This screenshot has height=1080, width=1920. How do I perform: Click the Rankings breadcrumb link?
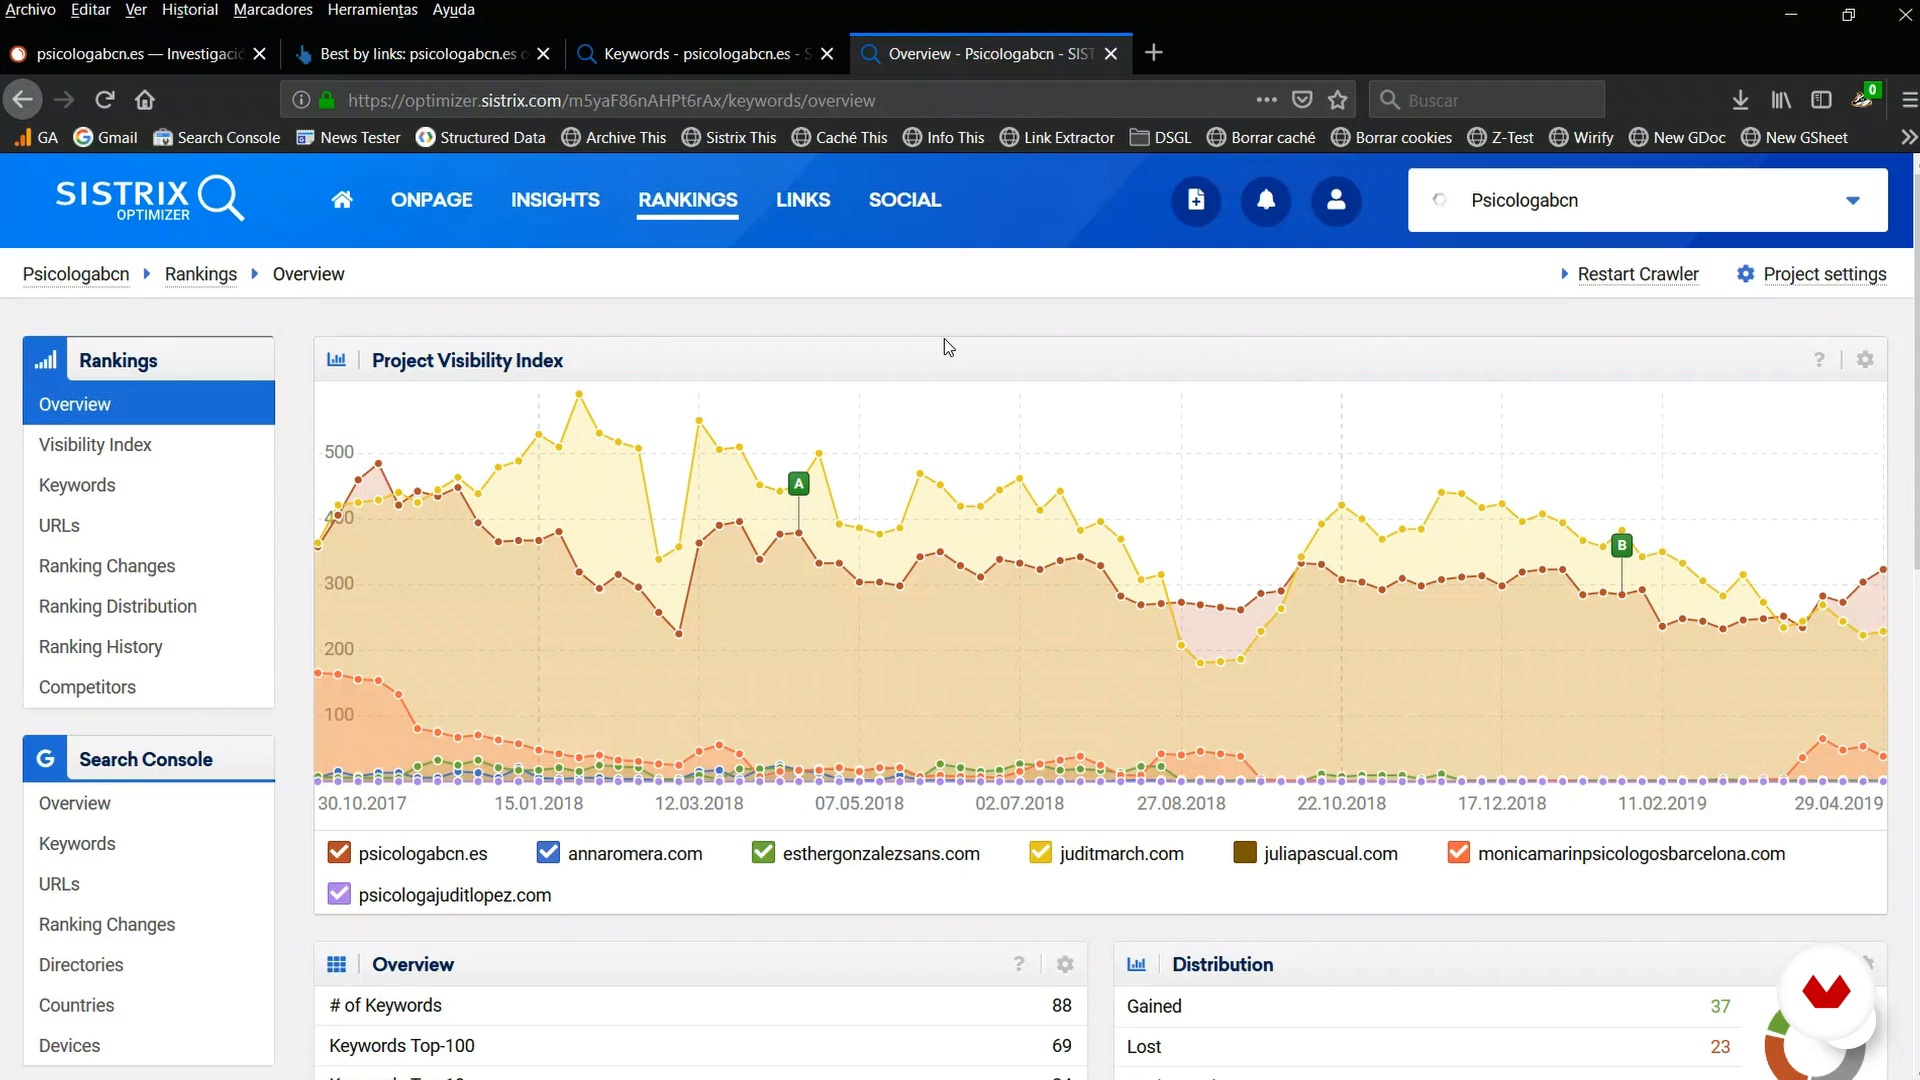tap(201, 274)
